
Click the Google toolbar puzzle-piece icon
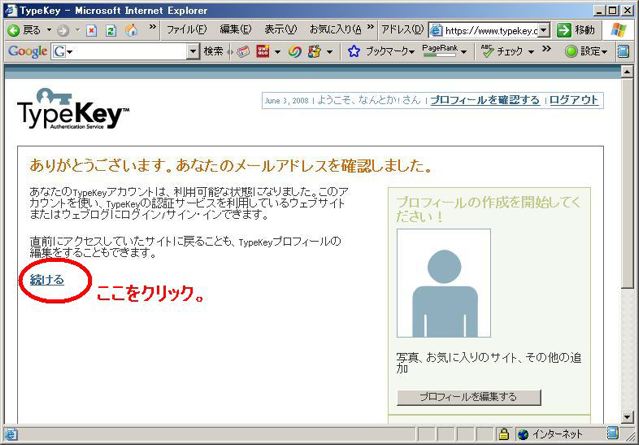[x=315, y=51]
